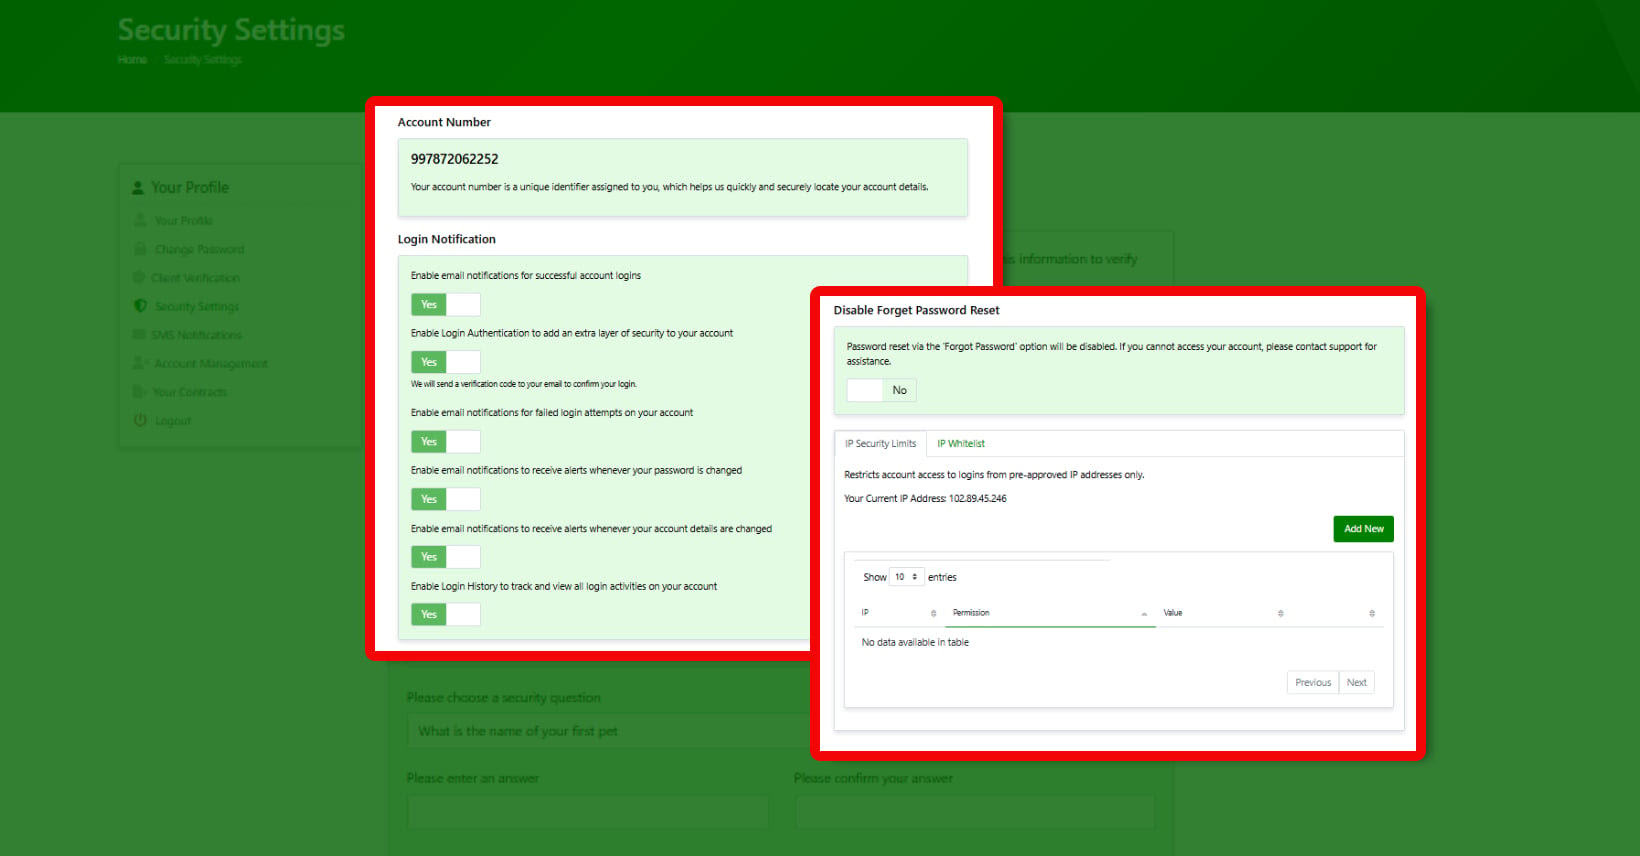Click the Permission column sort arrow
The height and width of the screenshot is (856, 1640).
[x=1144, y=613]
